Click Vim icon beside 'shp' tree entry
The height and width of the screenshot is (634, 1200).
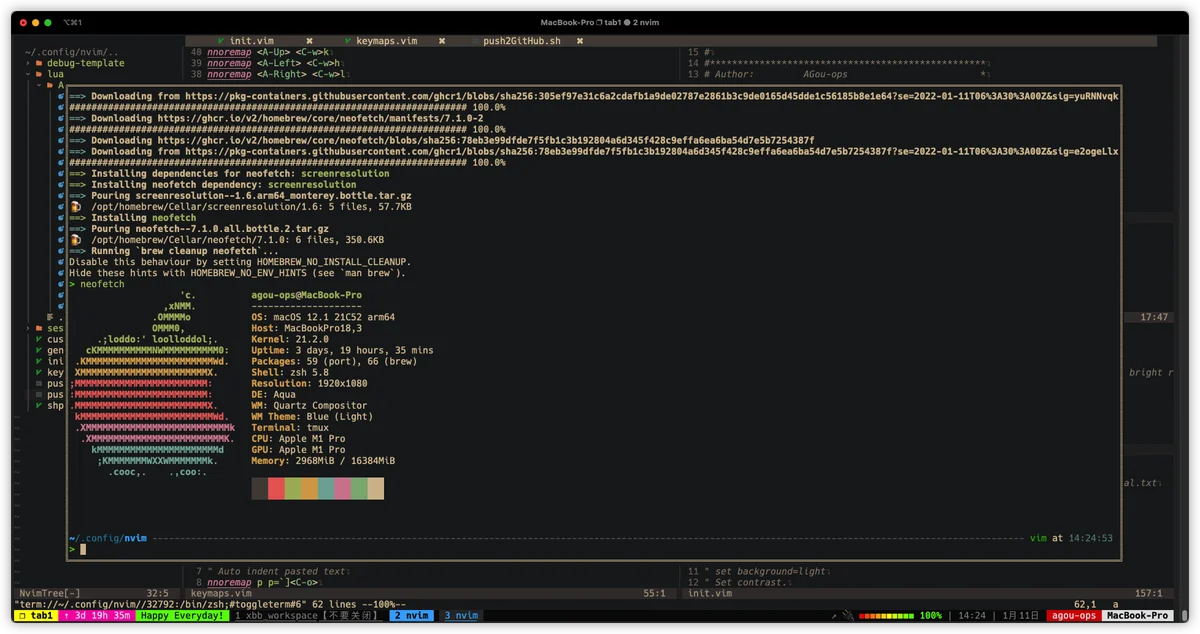pyautogui.click(x=39, y=405)
